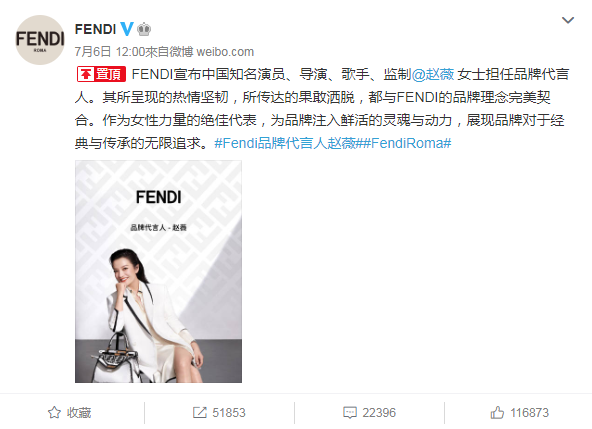
Task: Click the crown membership icon
Action: (144, 29)
